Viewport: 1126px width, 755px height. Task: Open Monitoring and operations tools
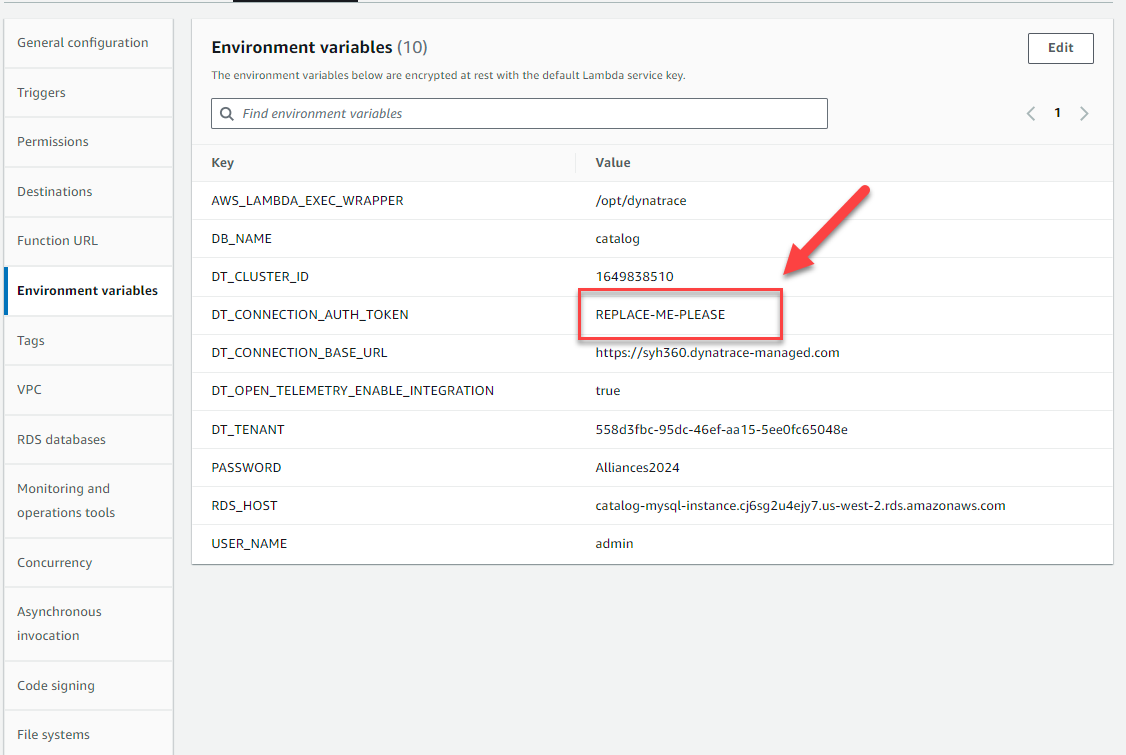coord(66,501)
